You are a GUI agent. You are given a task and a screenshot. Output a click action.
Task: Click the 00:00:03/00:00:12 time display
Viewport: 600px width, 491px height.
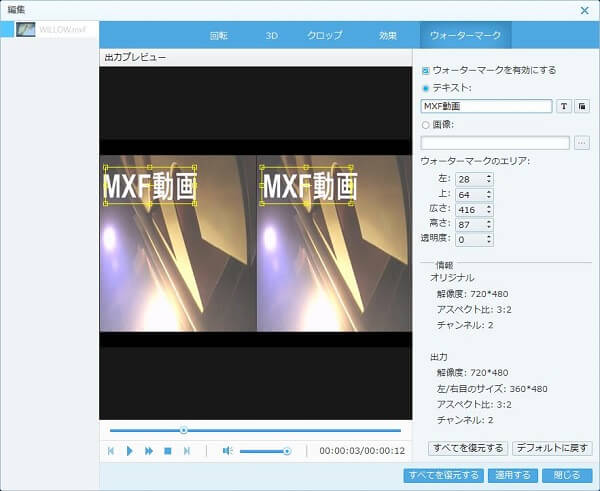point(362,451)
